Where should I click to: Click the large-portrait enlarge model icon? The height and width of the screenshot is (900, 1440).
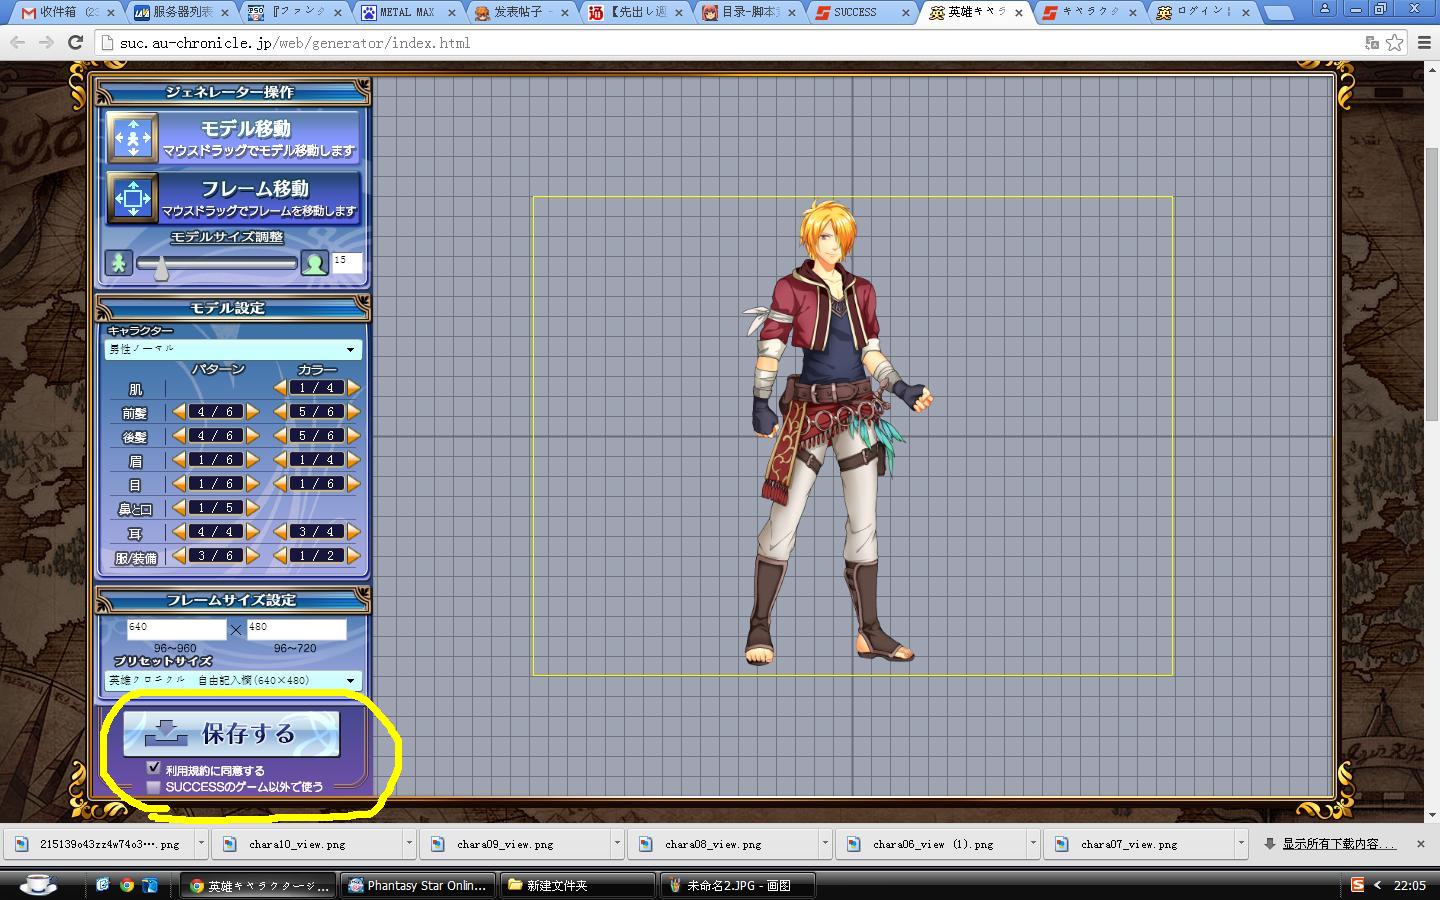coord(314,263)
